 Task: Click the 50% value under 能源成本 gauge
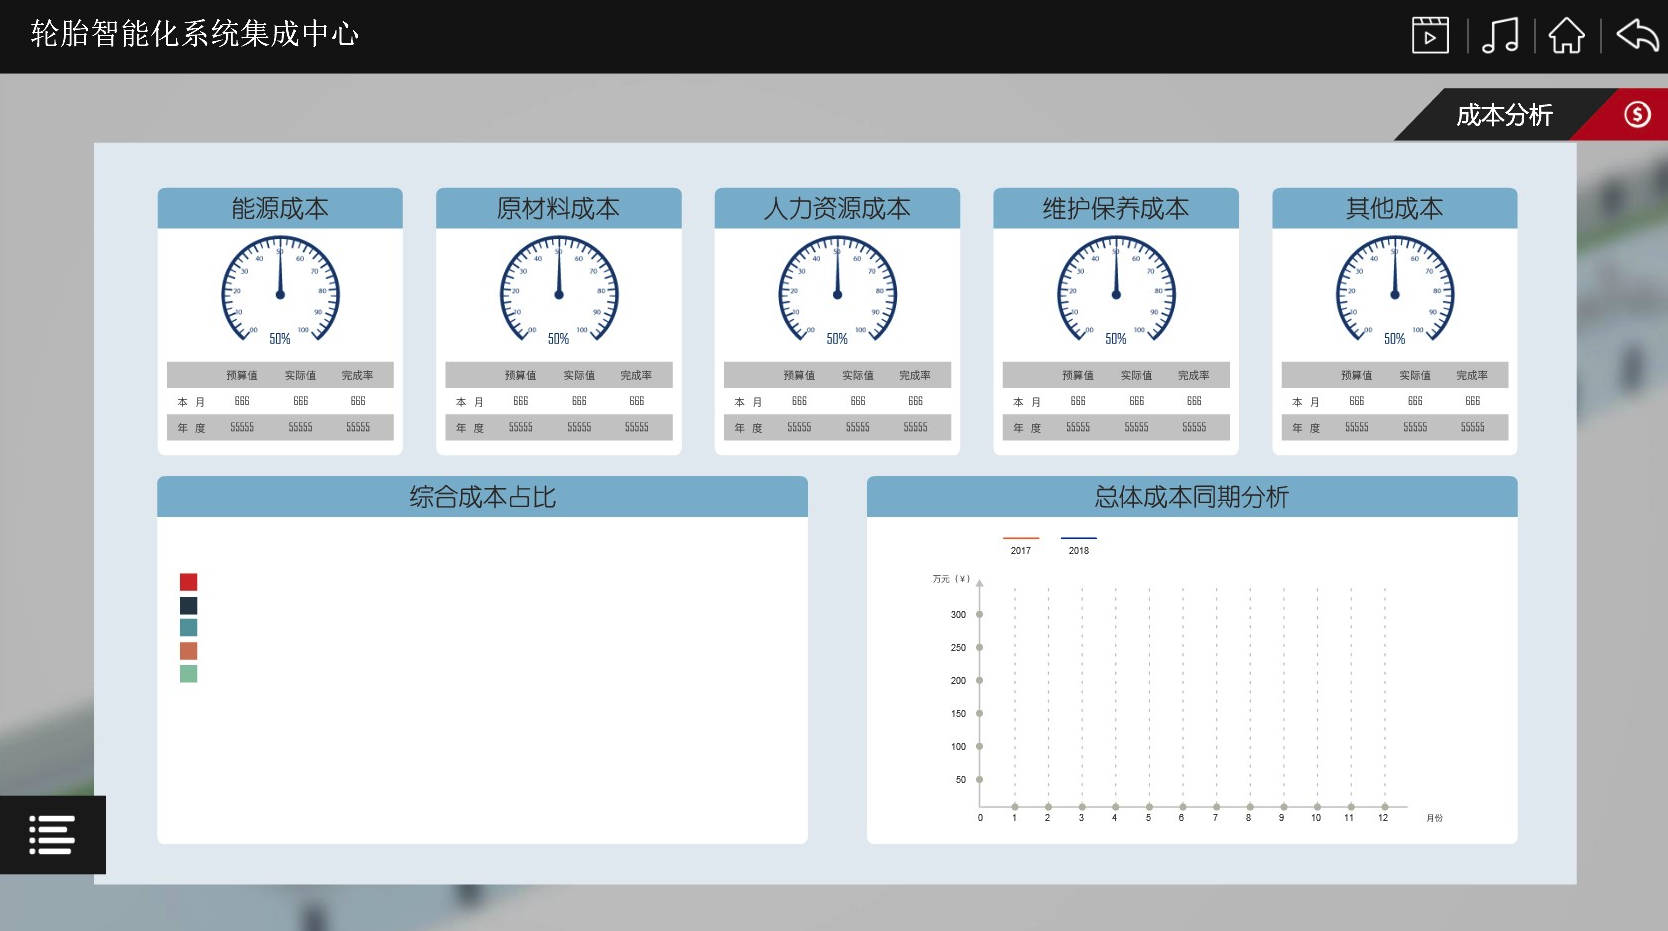click(x=280, y=339)
